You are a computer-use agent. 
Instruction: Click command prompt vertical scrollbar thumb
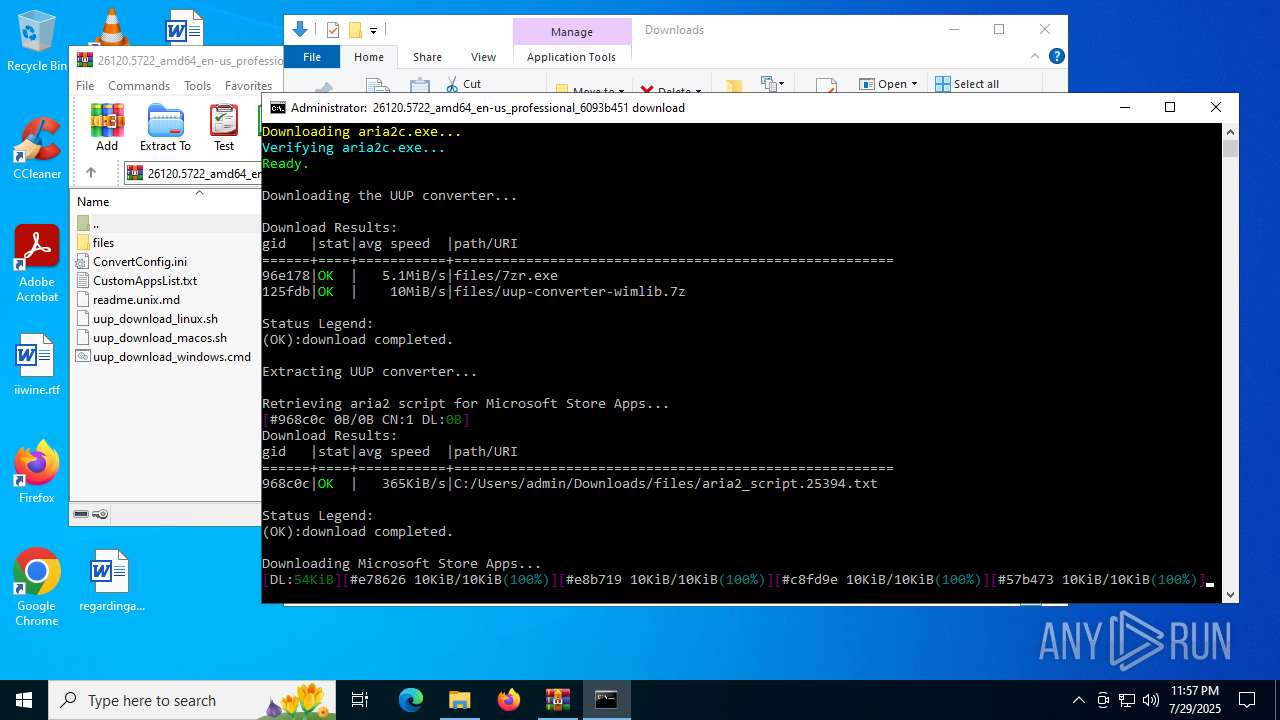coord(1230,149)
